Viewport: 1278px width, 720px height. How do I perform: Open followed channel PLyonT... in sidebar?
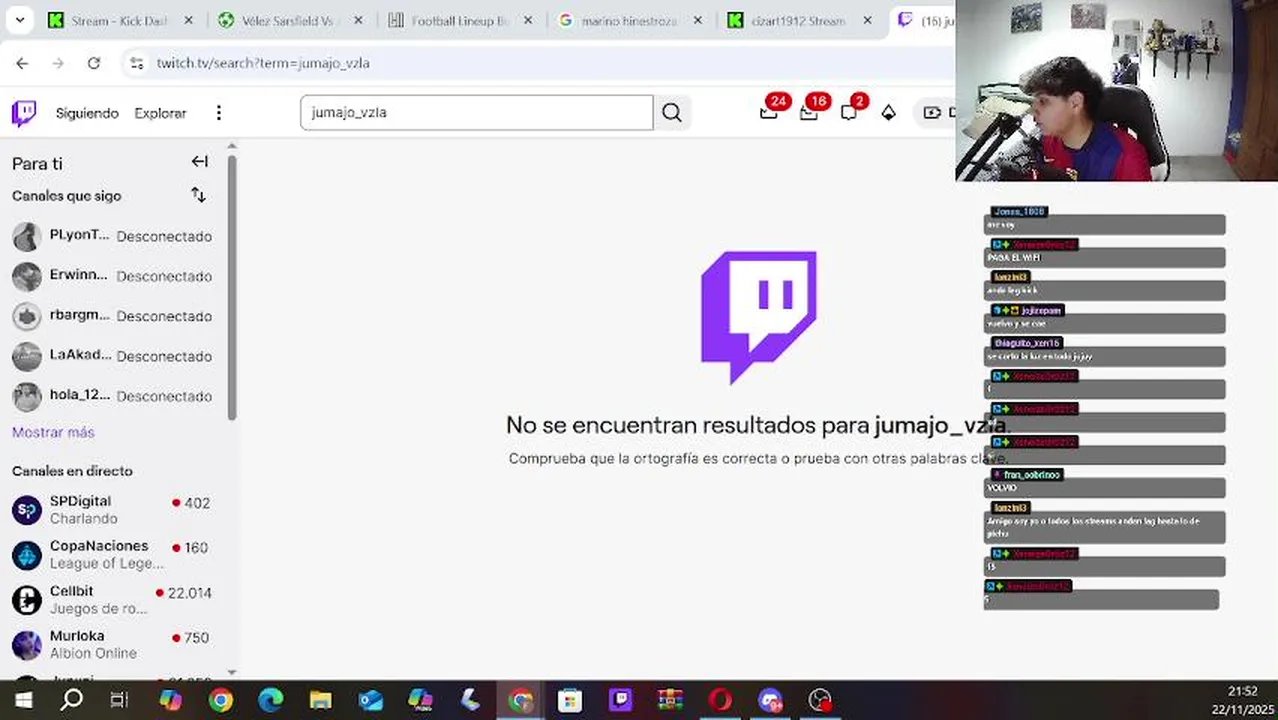tap(112, 236)
